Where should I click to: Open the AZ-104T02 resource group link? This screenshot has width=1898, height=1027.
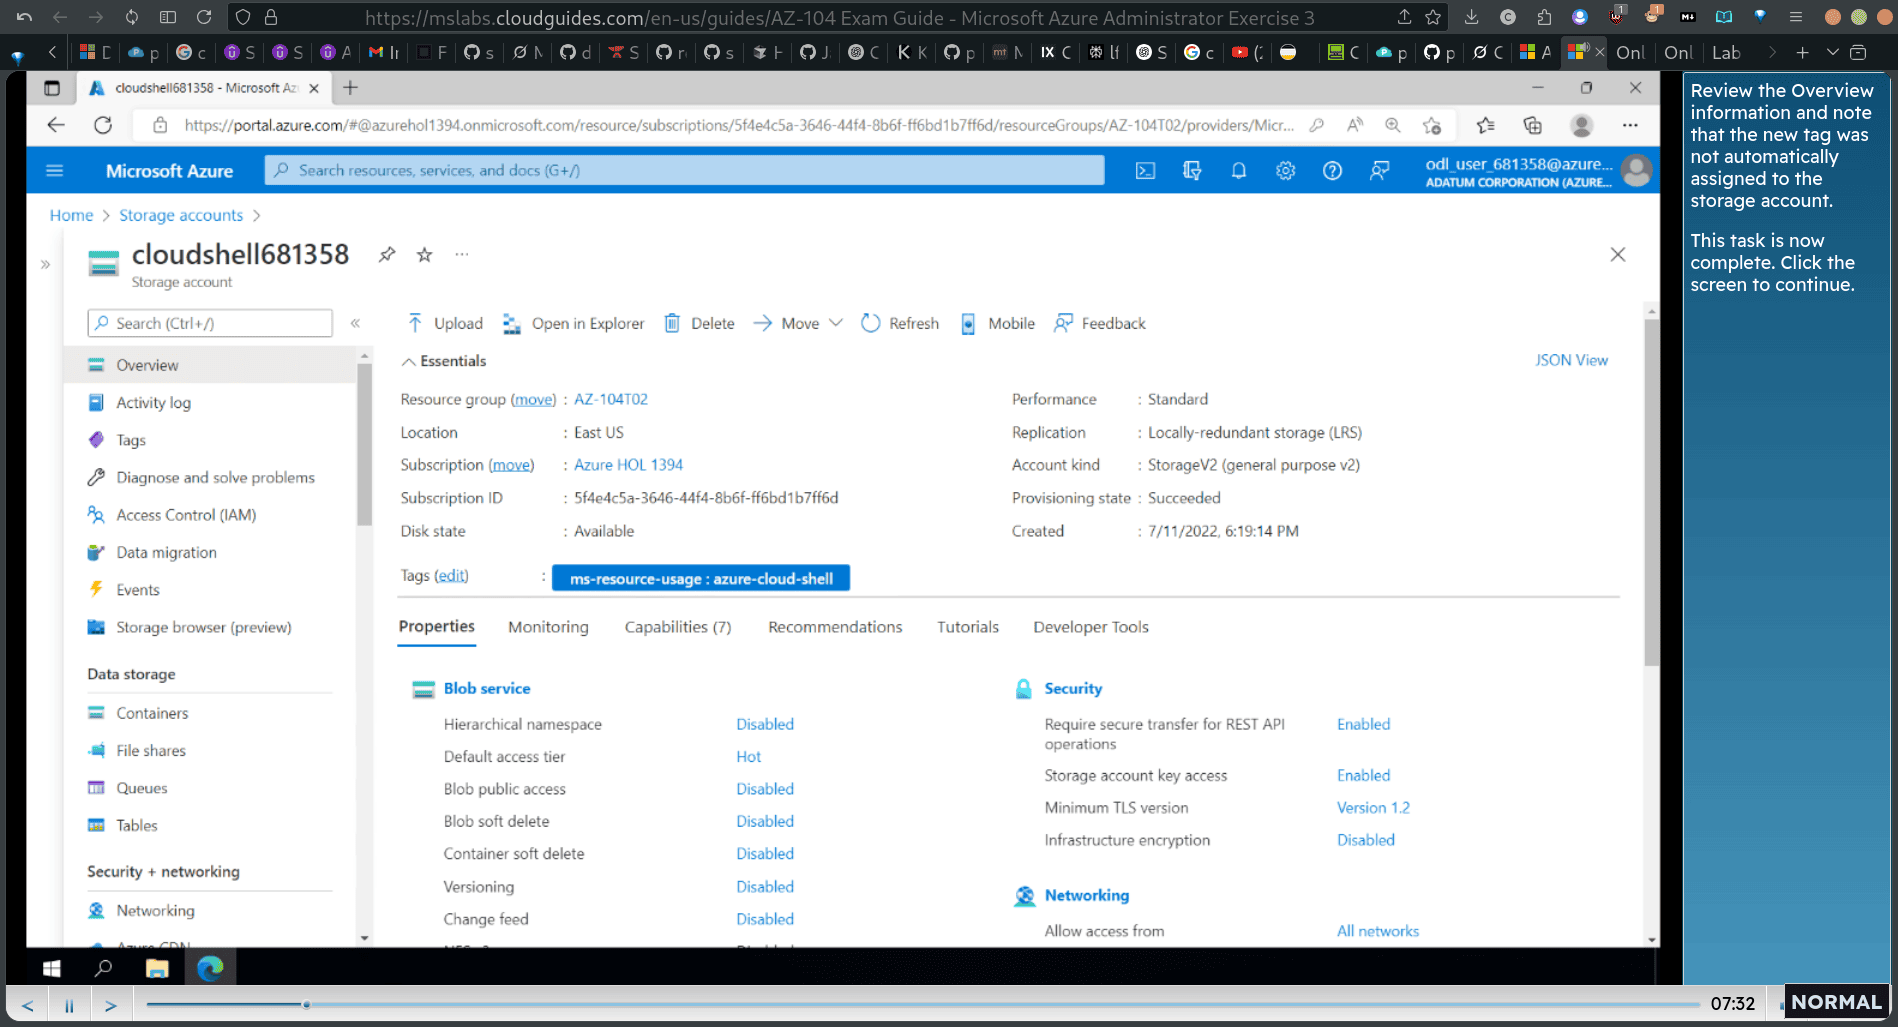click(x=611, y=399)
